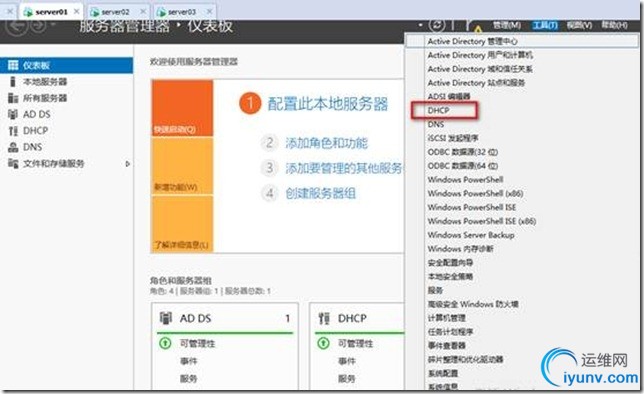Screen dimensions: 644x394
Task: Click the back navigation arrow
Action: (17, 25)
